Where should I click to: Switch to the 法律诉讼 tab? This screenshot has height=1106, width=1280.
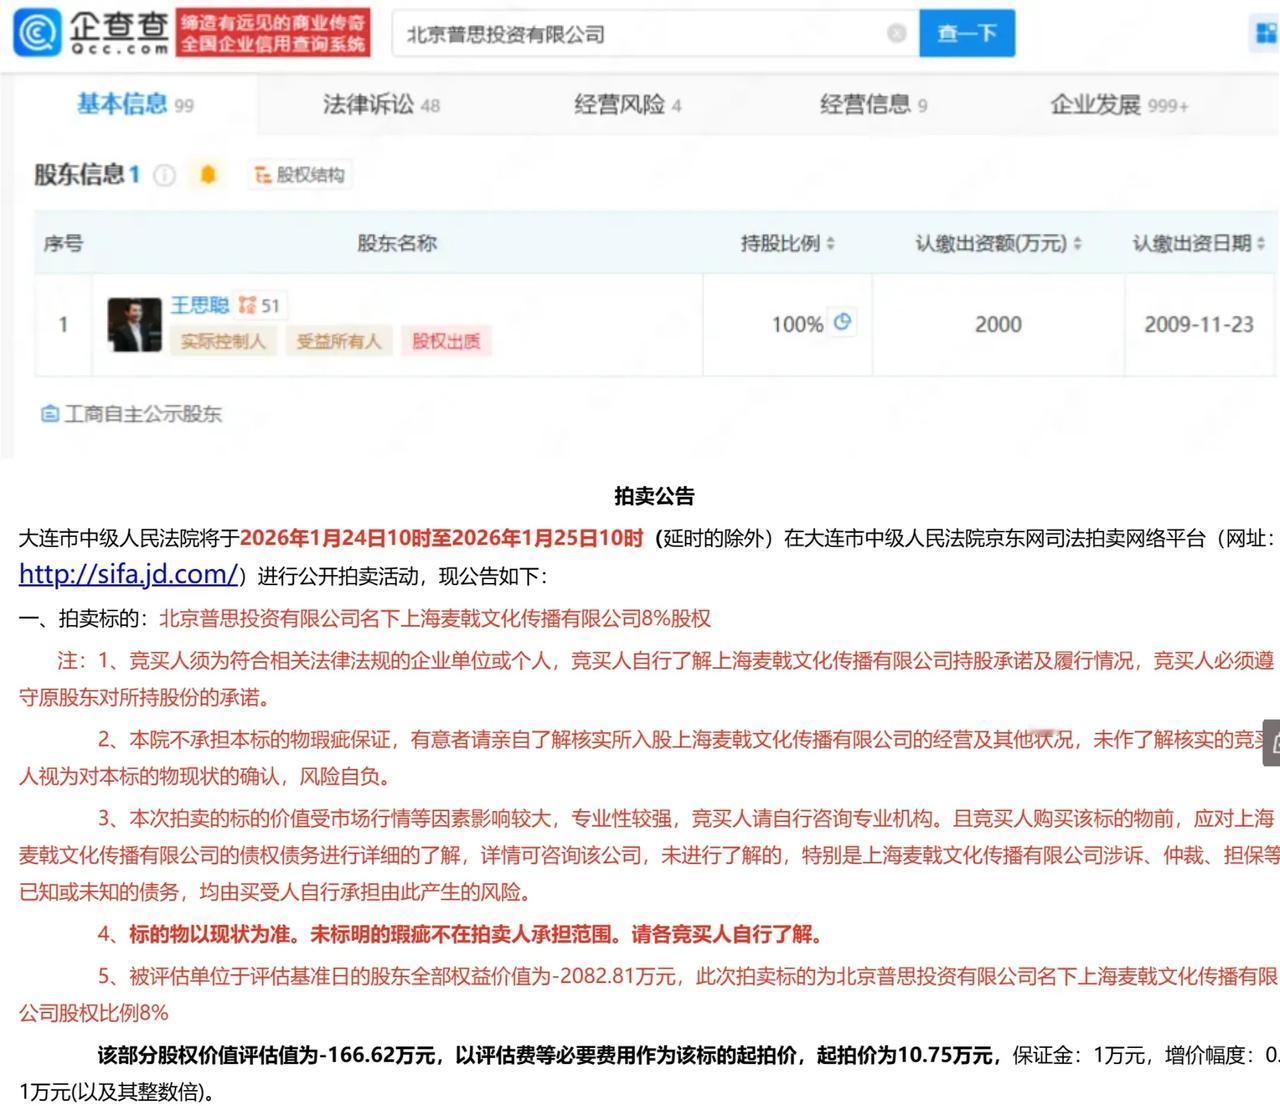381,104
